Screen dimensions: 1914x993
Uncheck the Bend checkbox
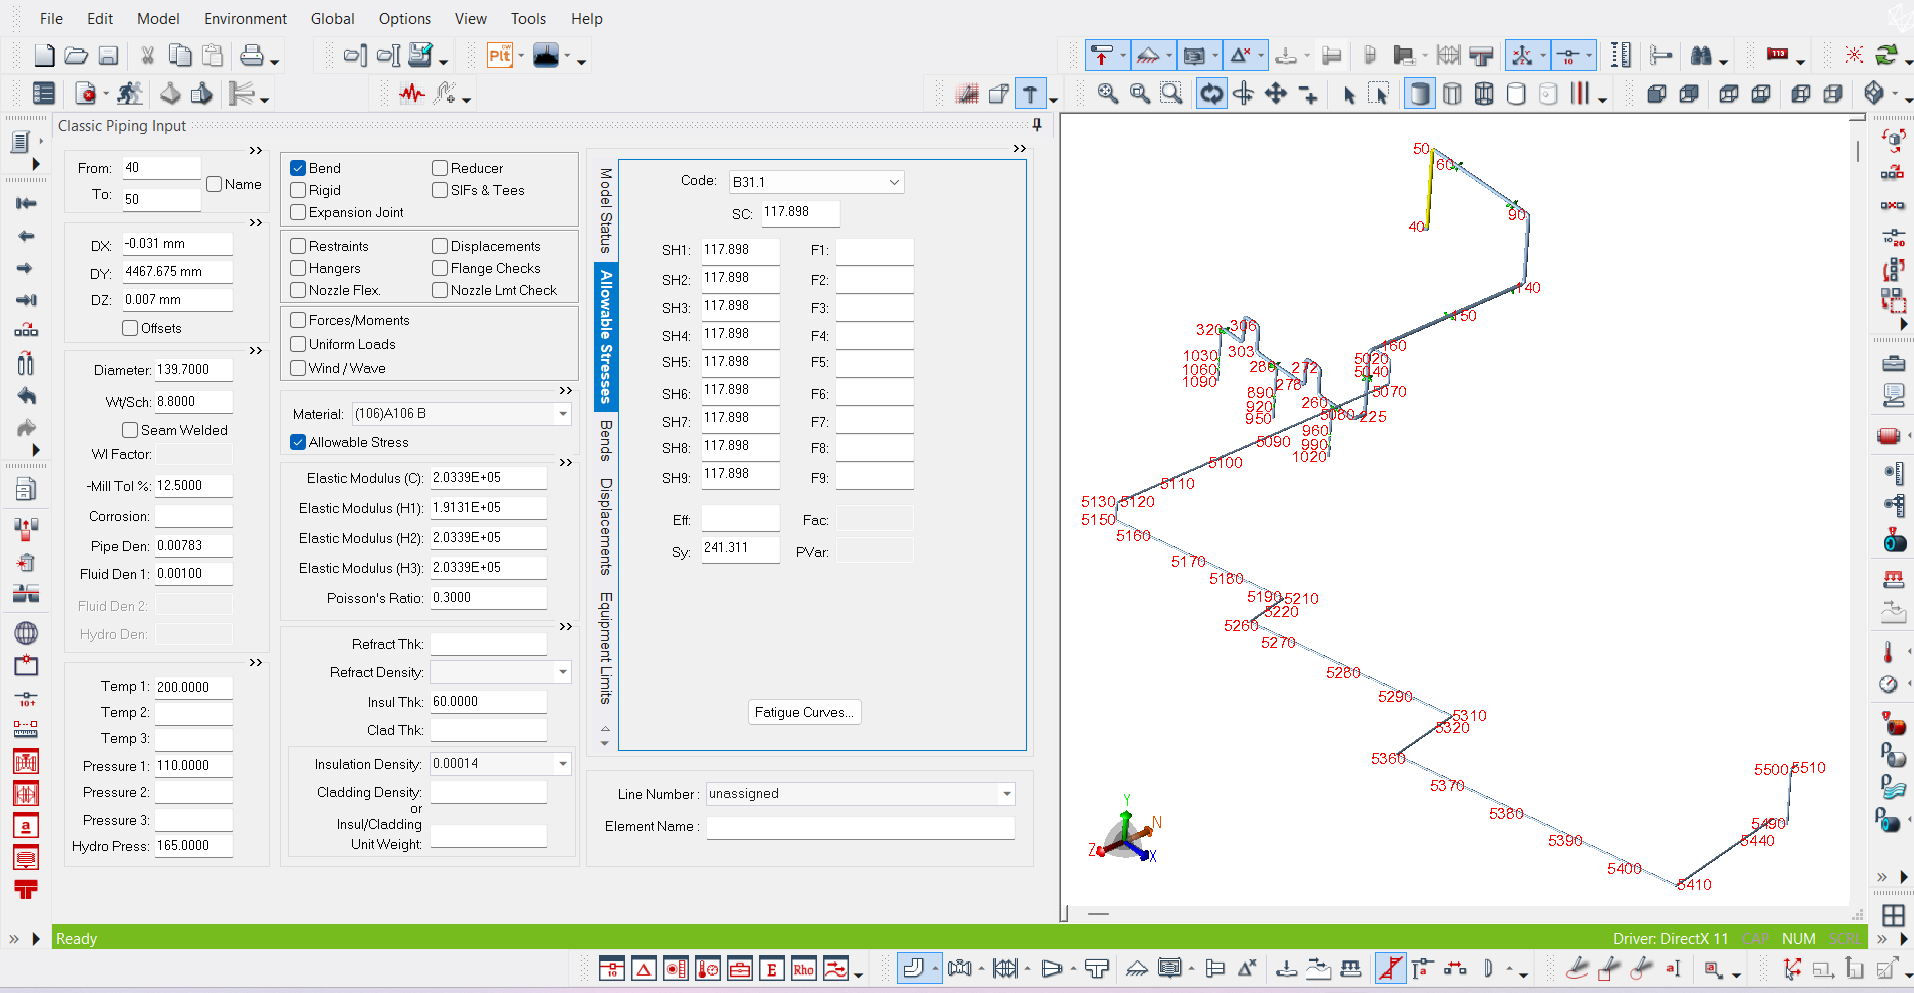[297, 168]
